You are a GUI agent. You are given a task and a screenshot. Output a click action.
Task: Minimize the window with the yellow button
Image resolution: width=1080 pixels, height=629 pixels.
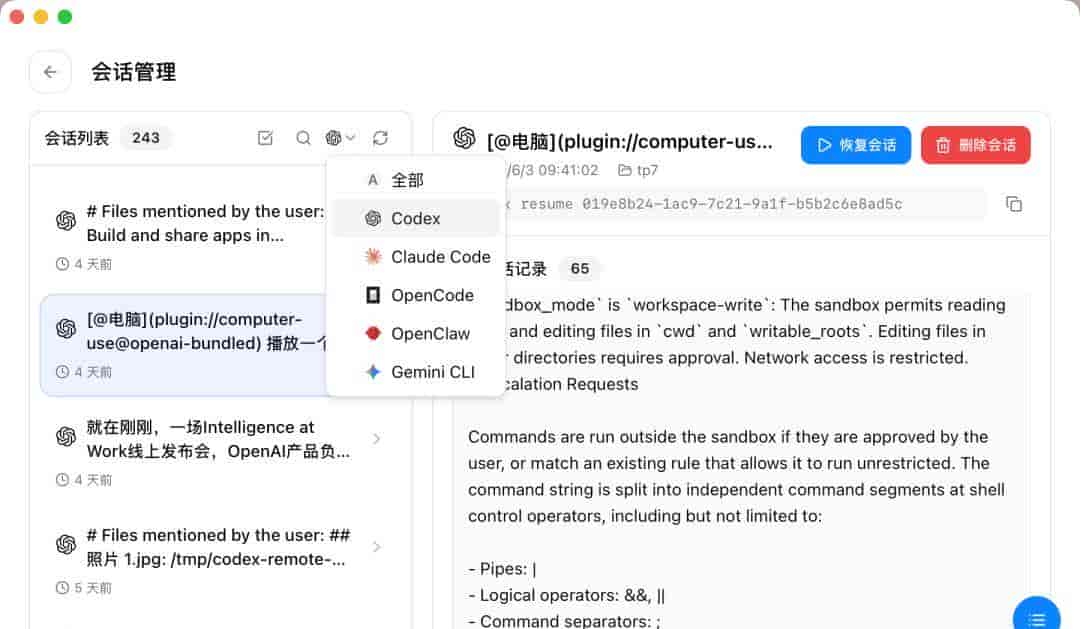[41, 17]
